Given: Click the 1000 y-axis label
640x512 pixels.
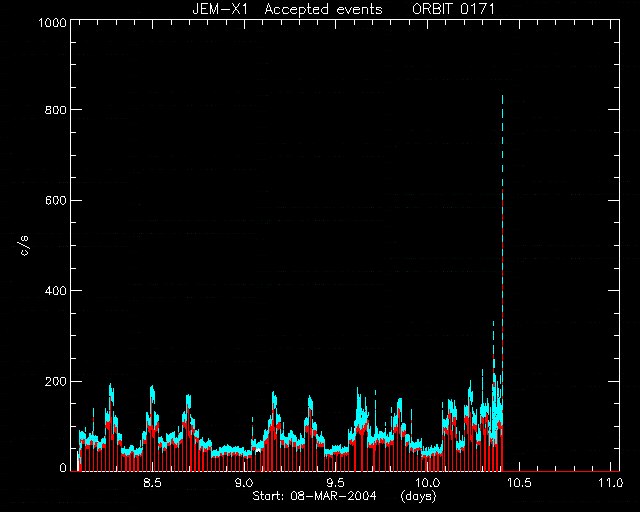Looking at the screenshot, I should (x=52, y=22).
